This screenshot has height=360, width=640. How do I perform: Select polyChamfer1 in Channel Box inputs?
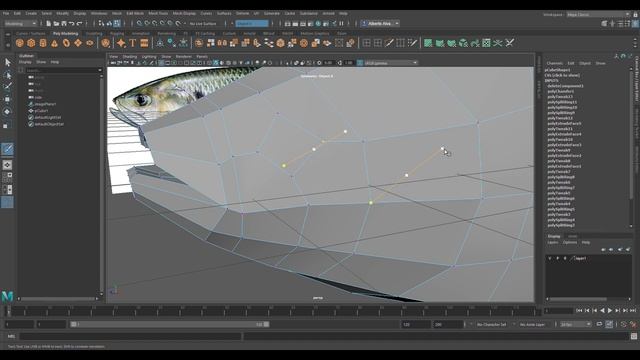click(x=560, y=91)
